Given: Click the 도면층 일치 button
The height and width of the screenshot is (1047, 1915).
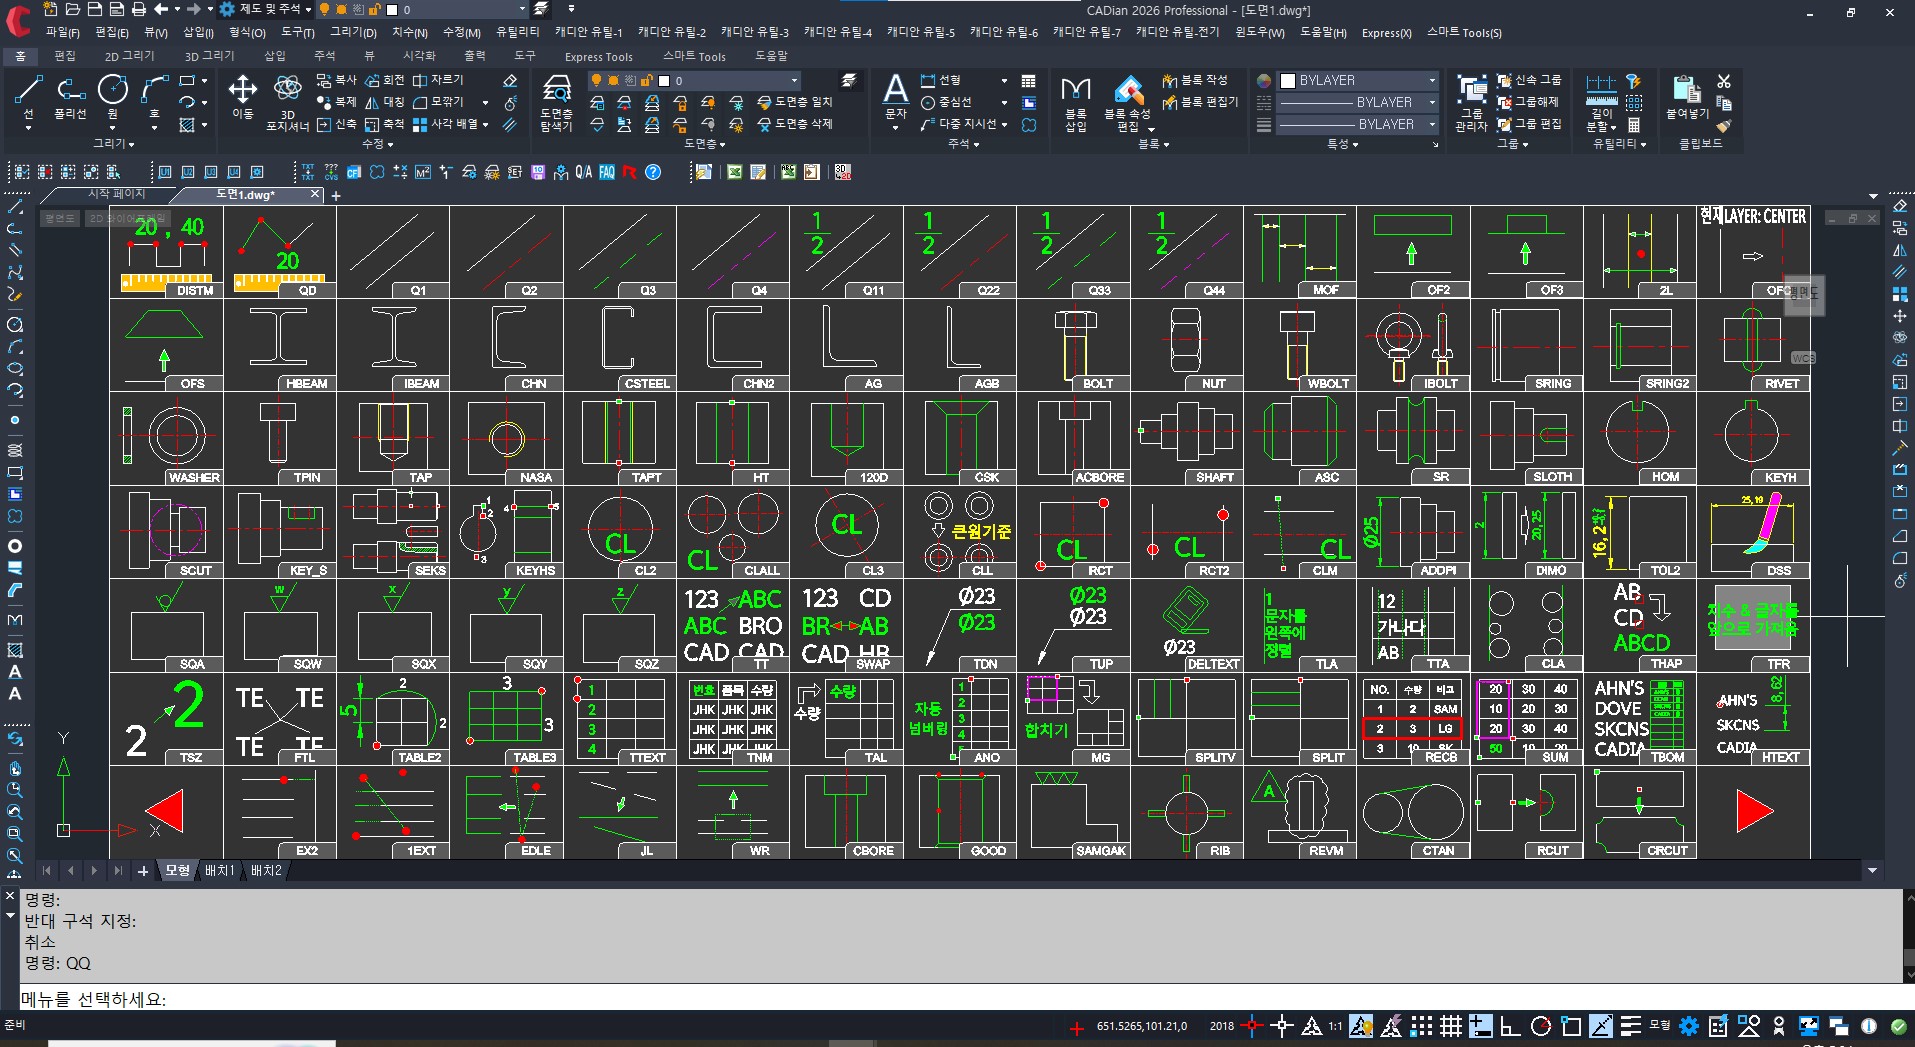Looking at the screenshot, I should click(794, 102).
